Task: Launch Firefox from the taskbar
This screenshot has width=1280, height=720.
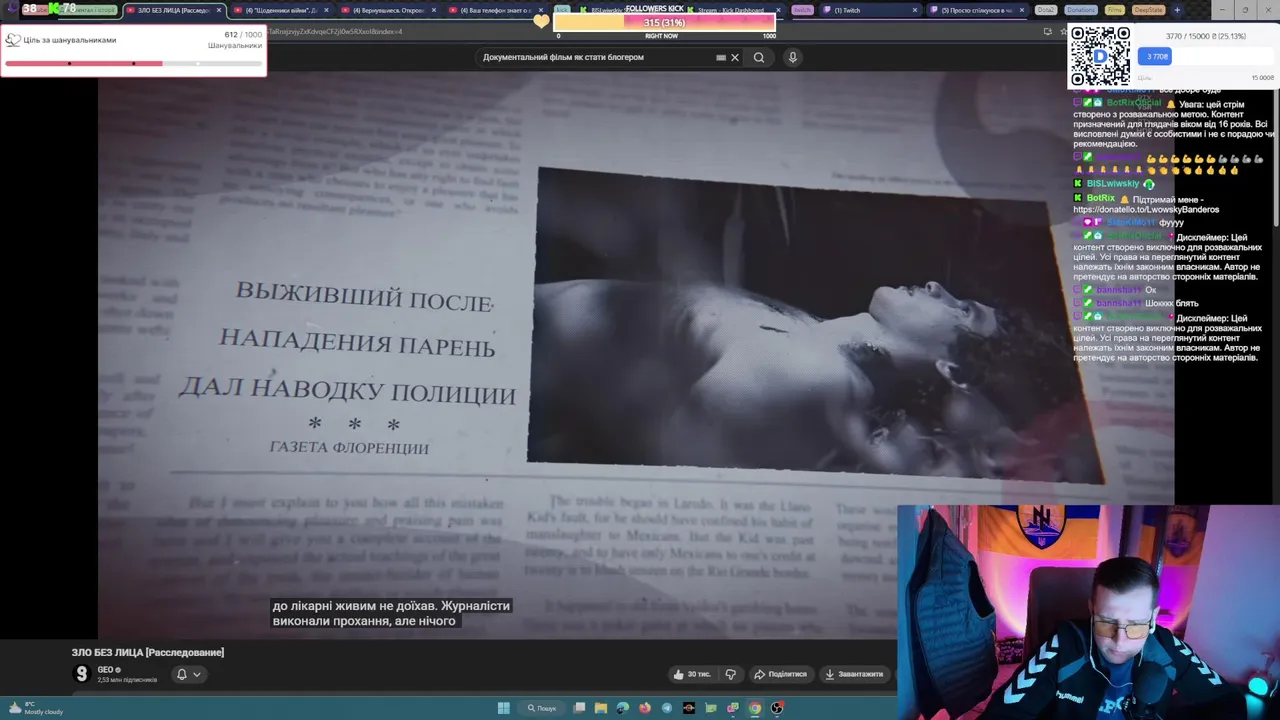Action: tap(645, 708)
